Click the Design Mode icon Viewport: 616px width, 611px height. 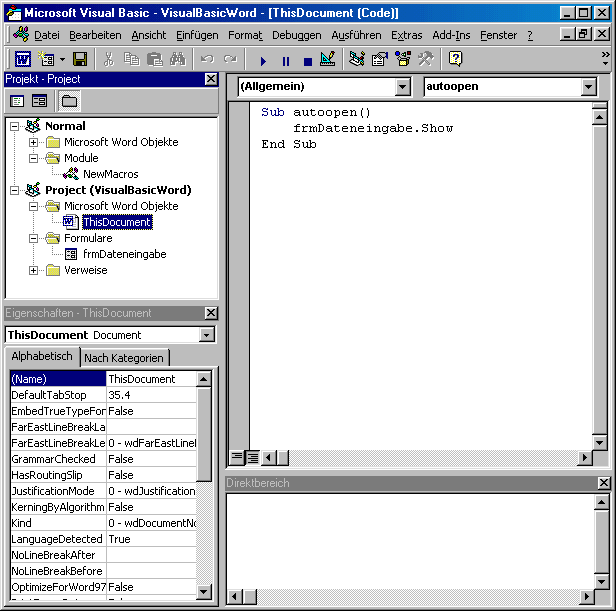(x=327, y=59)
